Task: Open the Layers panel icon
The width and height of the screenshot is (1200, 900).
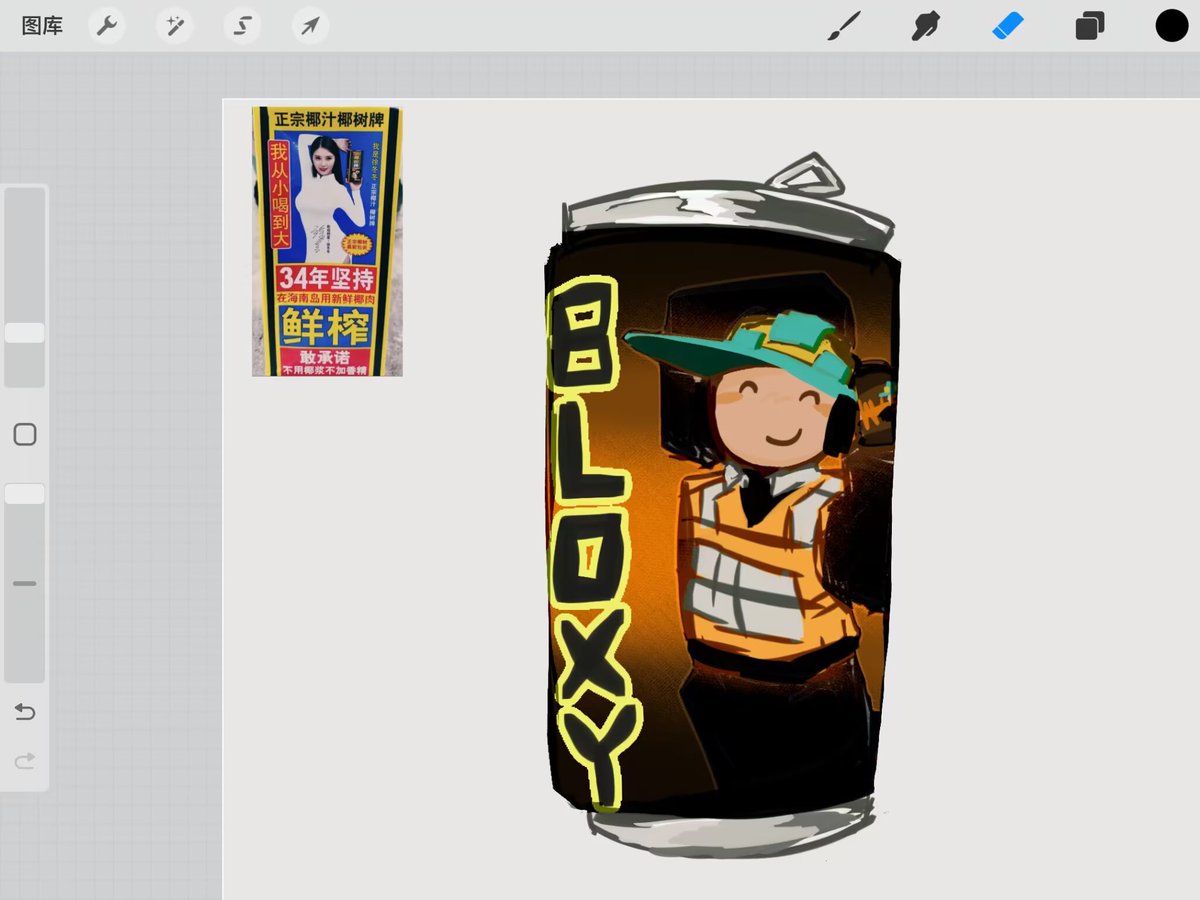Action: coord(1090,26)
